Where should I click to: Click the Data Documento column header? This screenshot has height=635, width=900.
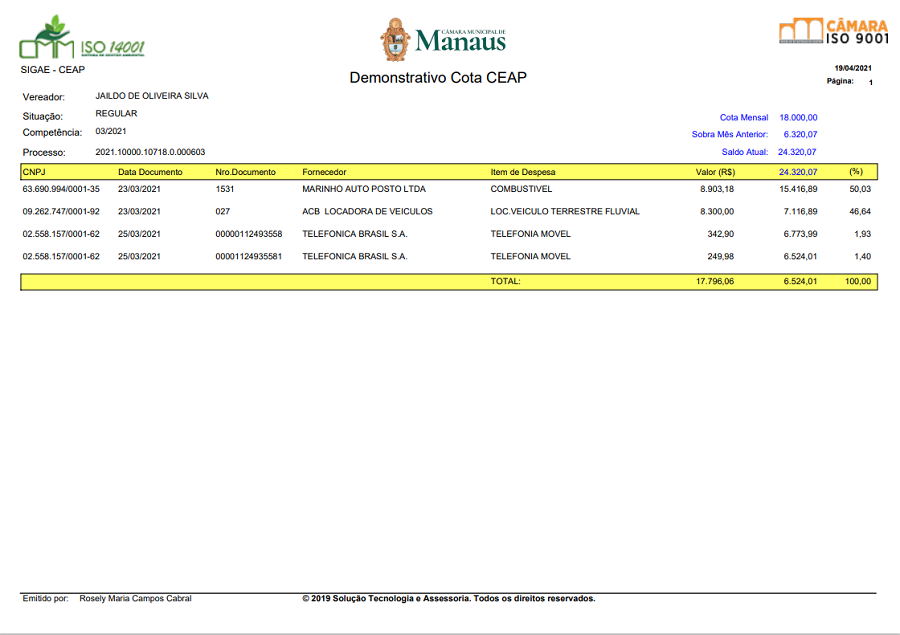tap(150, 172)
